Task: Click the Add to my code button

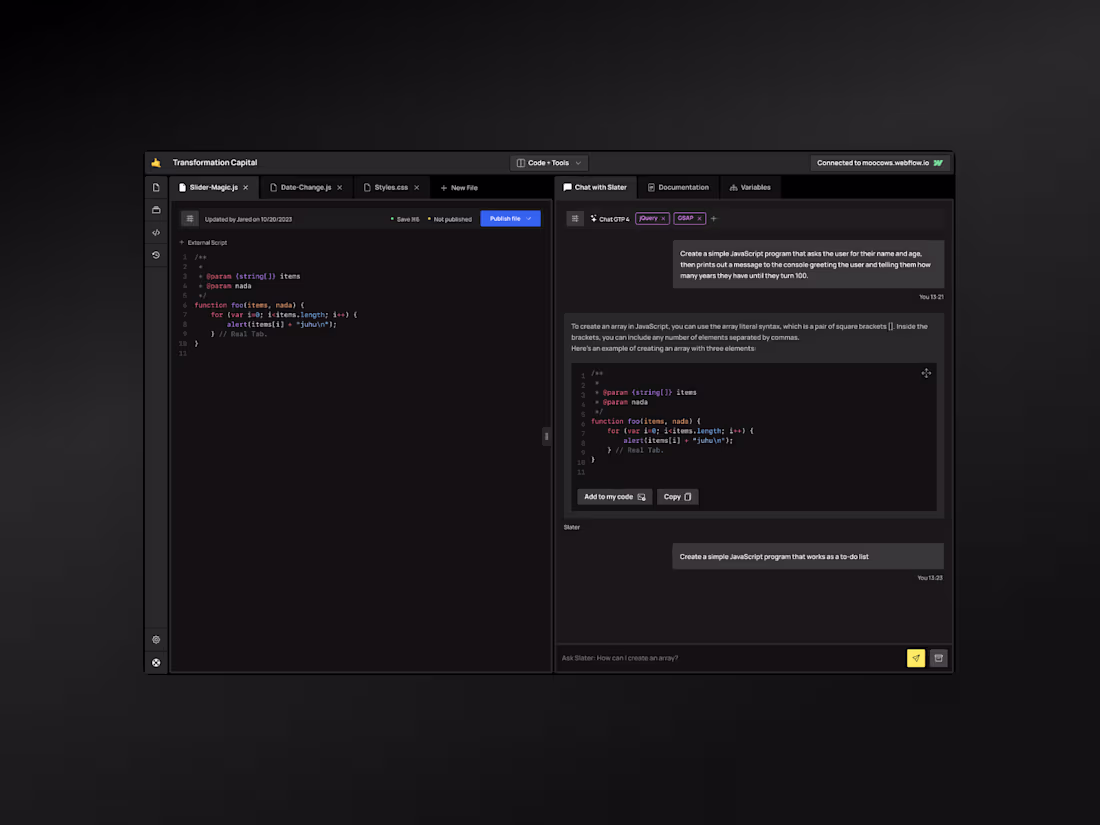Action: (613, 496)
